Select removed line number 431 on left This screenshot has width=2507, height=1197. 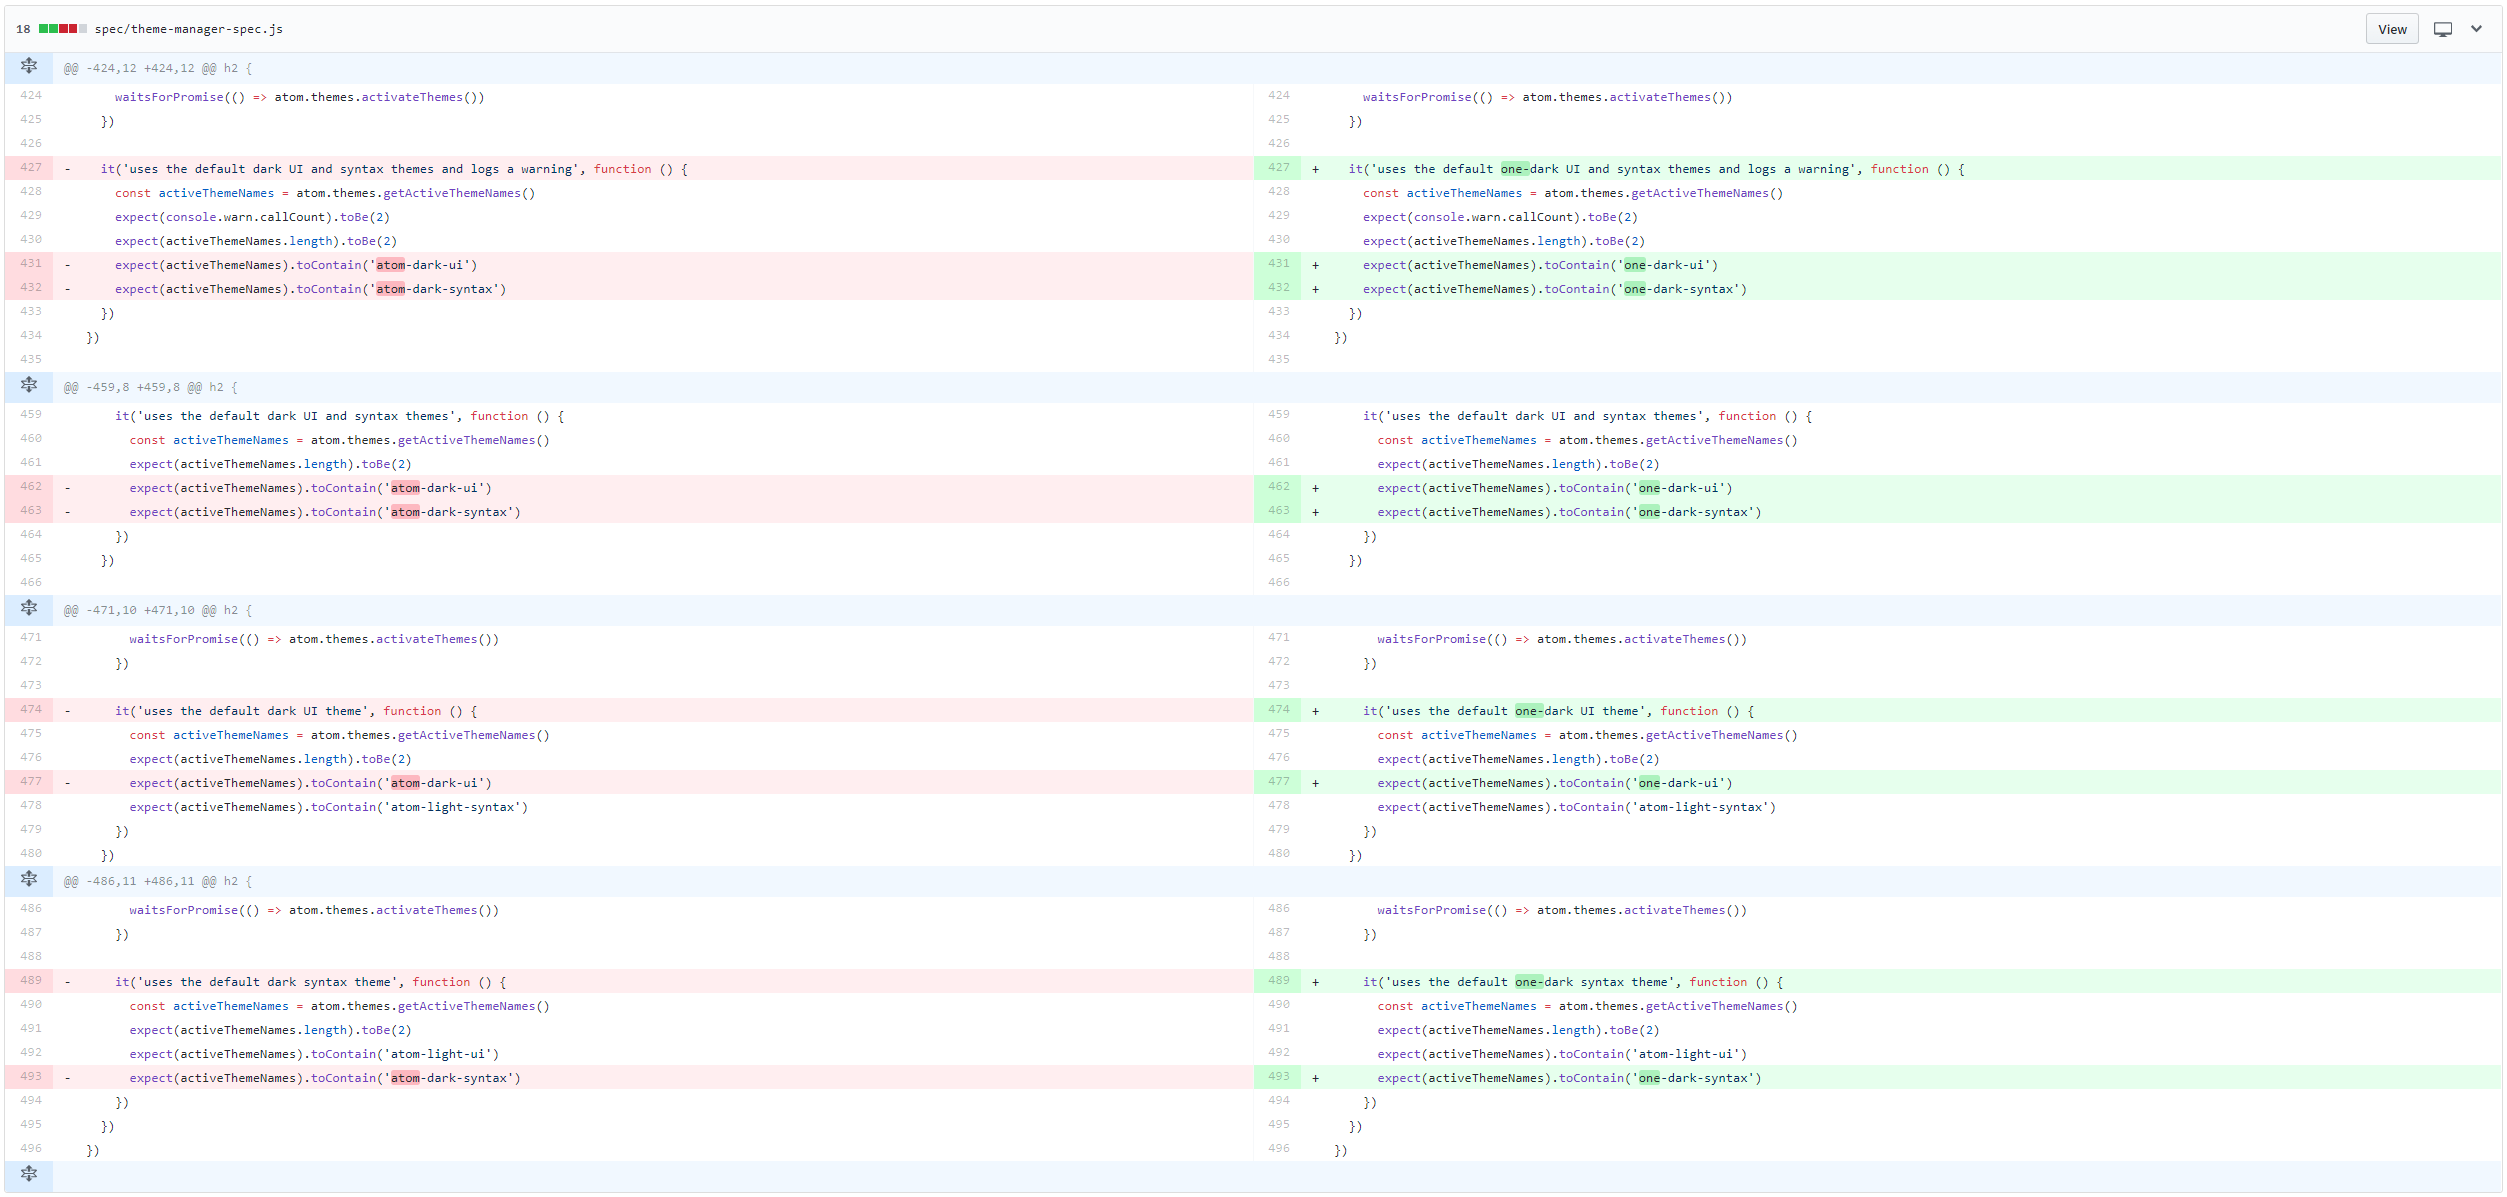click(31, 264)
